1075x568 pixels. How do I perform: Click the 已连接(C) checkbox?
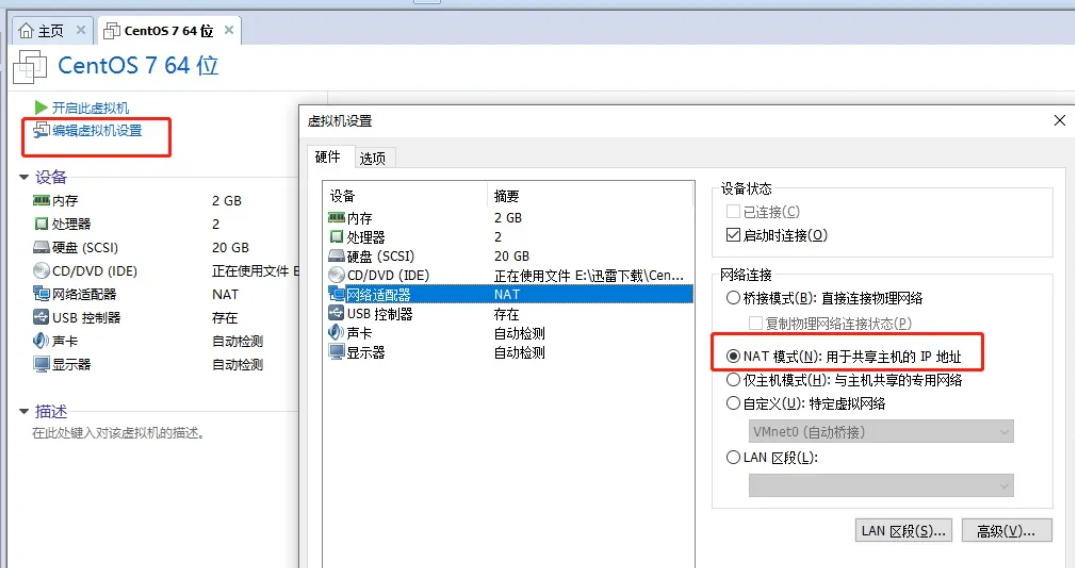pyautogui.click(x=733, y=211)
